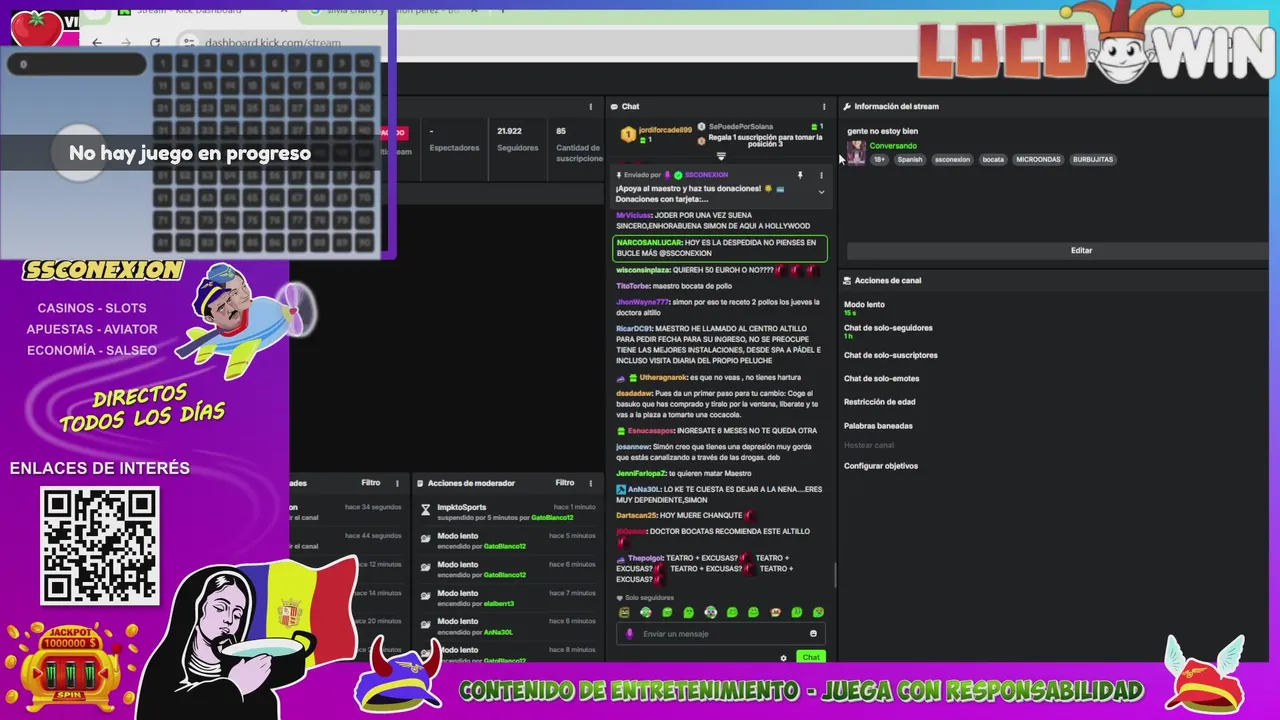Click the purple identity icon in message box
The width and height of the screenshot is (1280, 720).
click(x=629, y=633)
